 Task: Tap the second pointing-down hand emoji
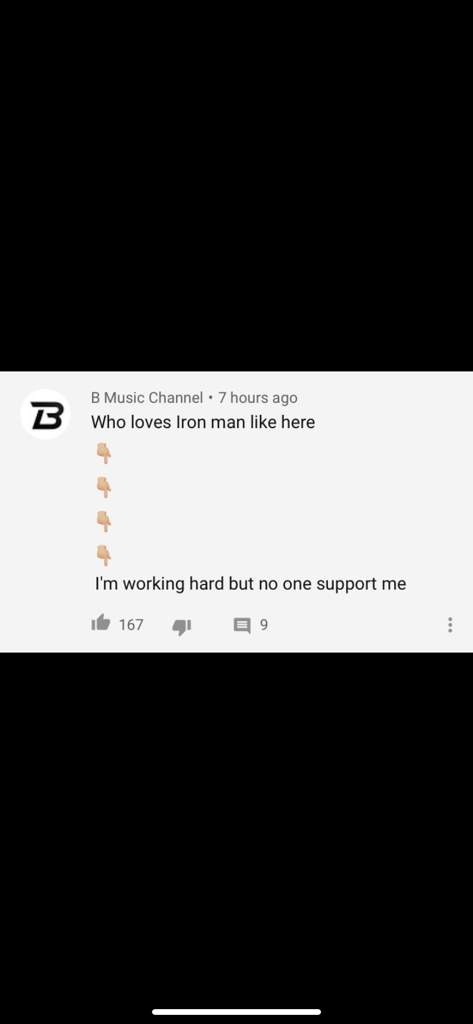pos(103,487)
